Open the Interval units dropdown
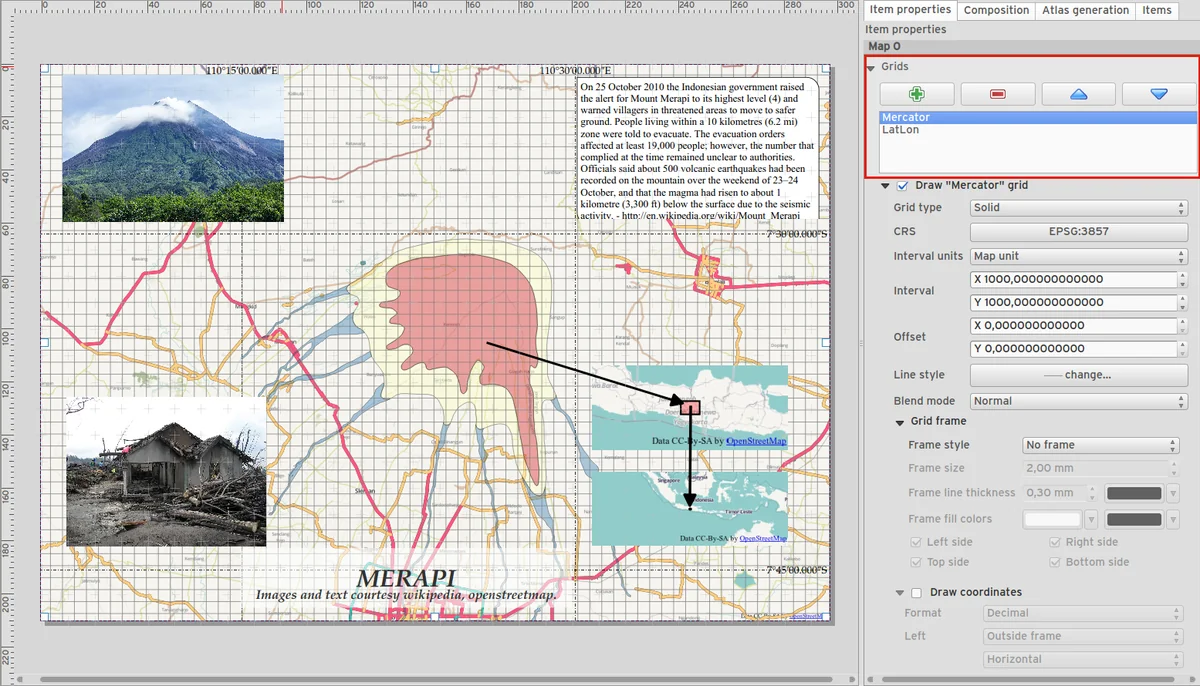This screenshot has width=1200, height=686. coord(1078,257)
